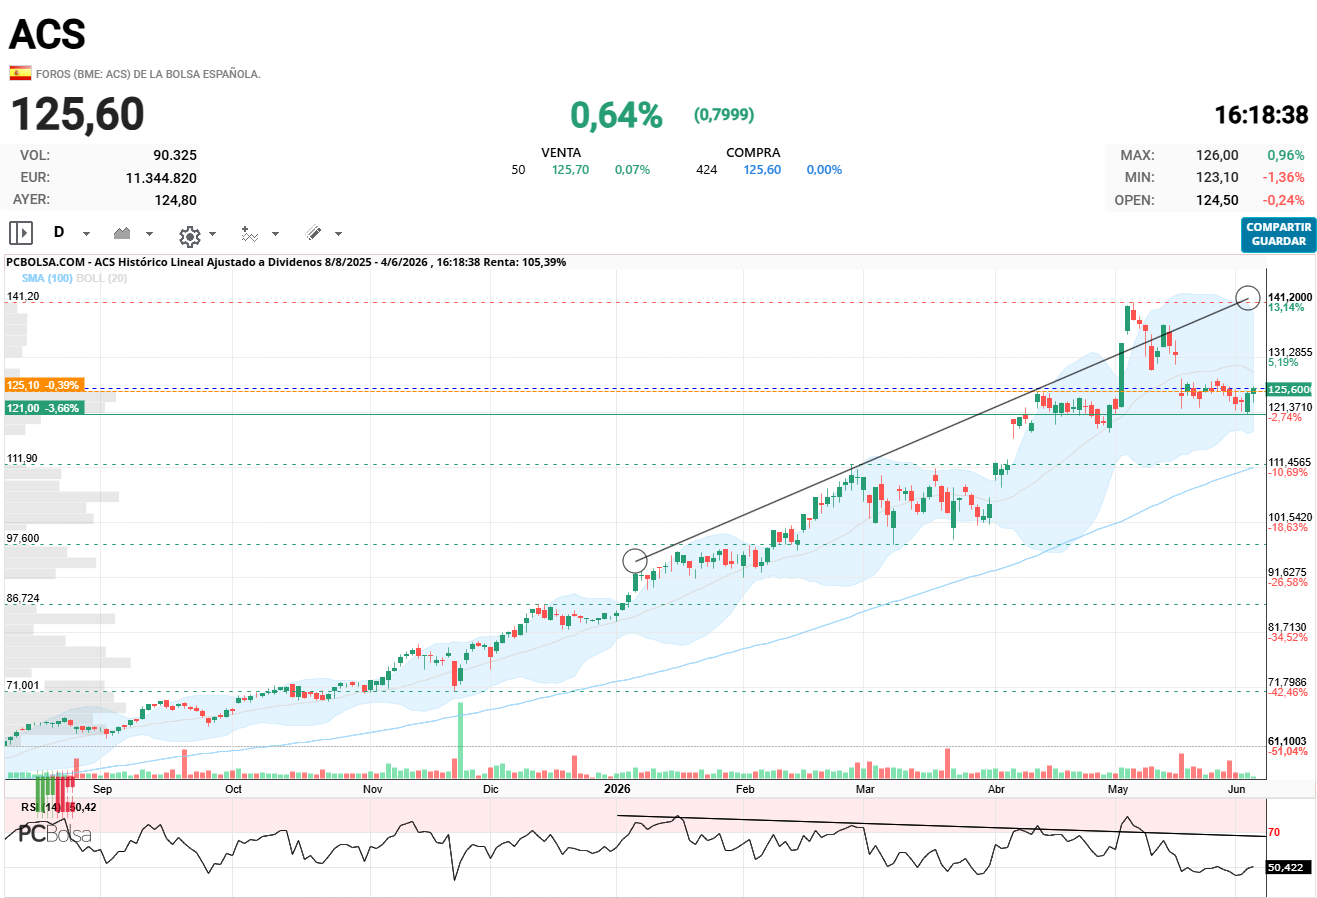The width and height of the screenshot is (1317, 898).
Task: Click the upper circle handle of trendline
Action: (1247, 297)
